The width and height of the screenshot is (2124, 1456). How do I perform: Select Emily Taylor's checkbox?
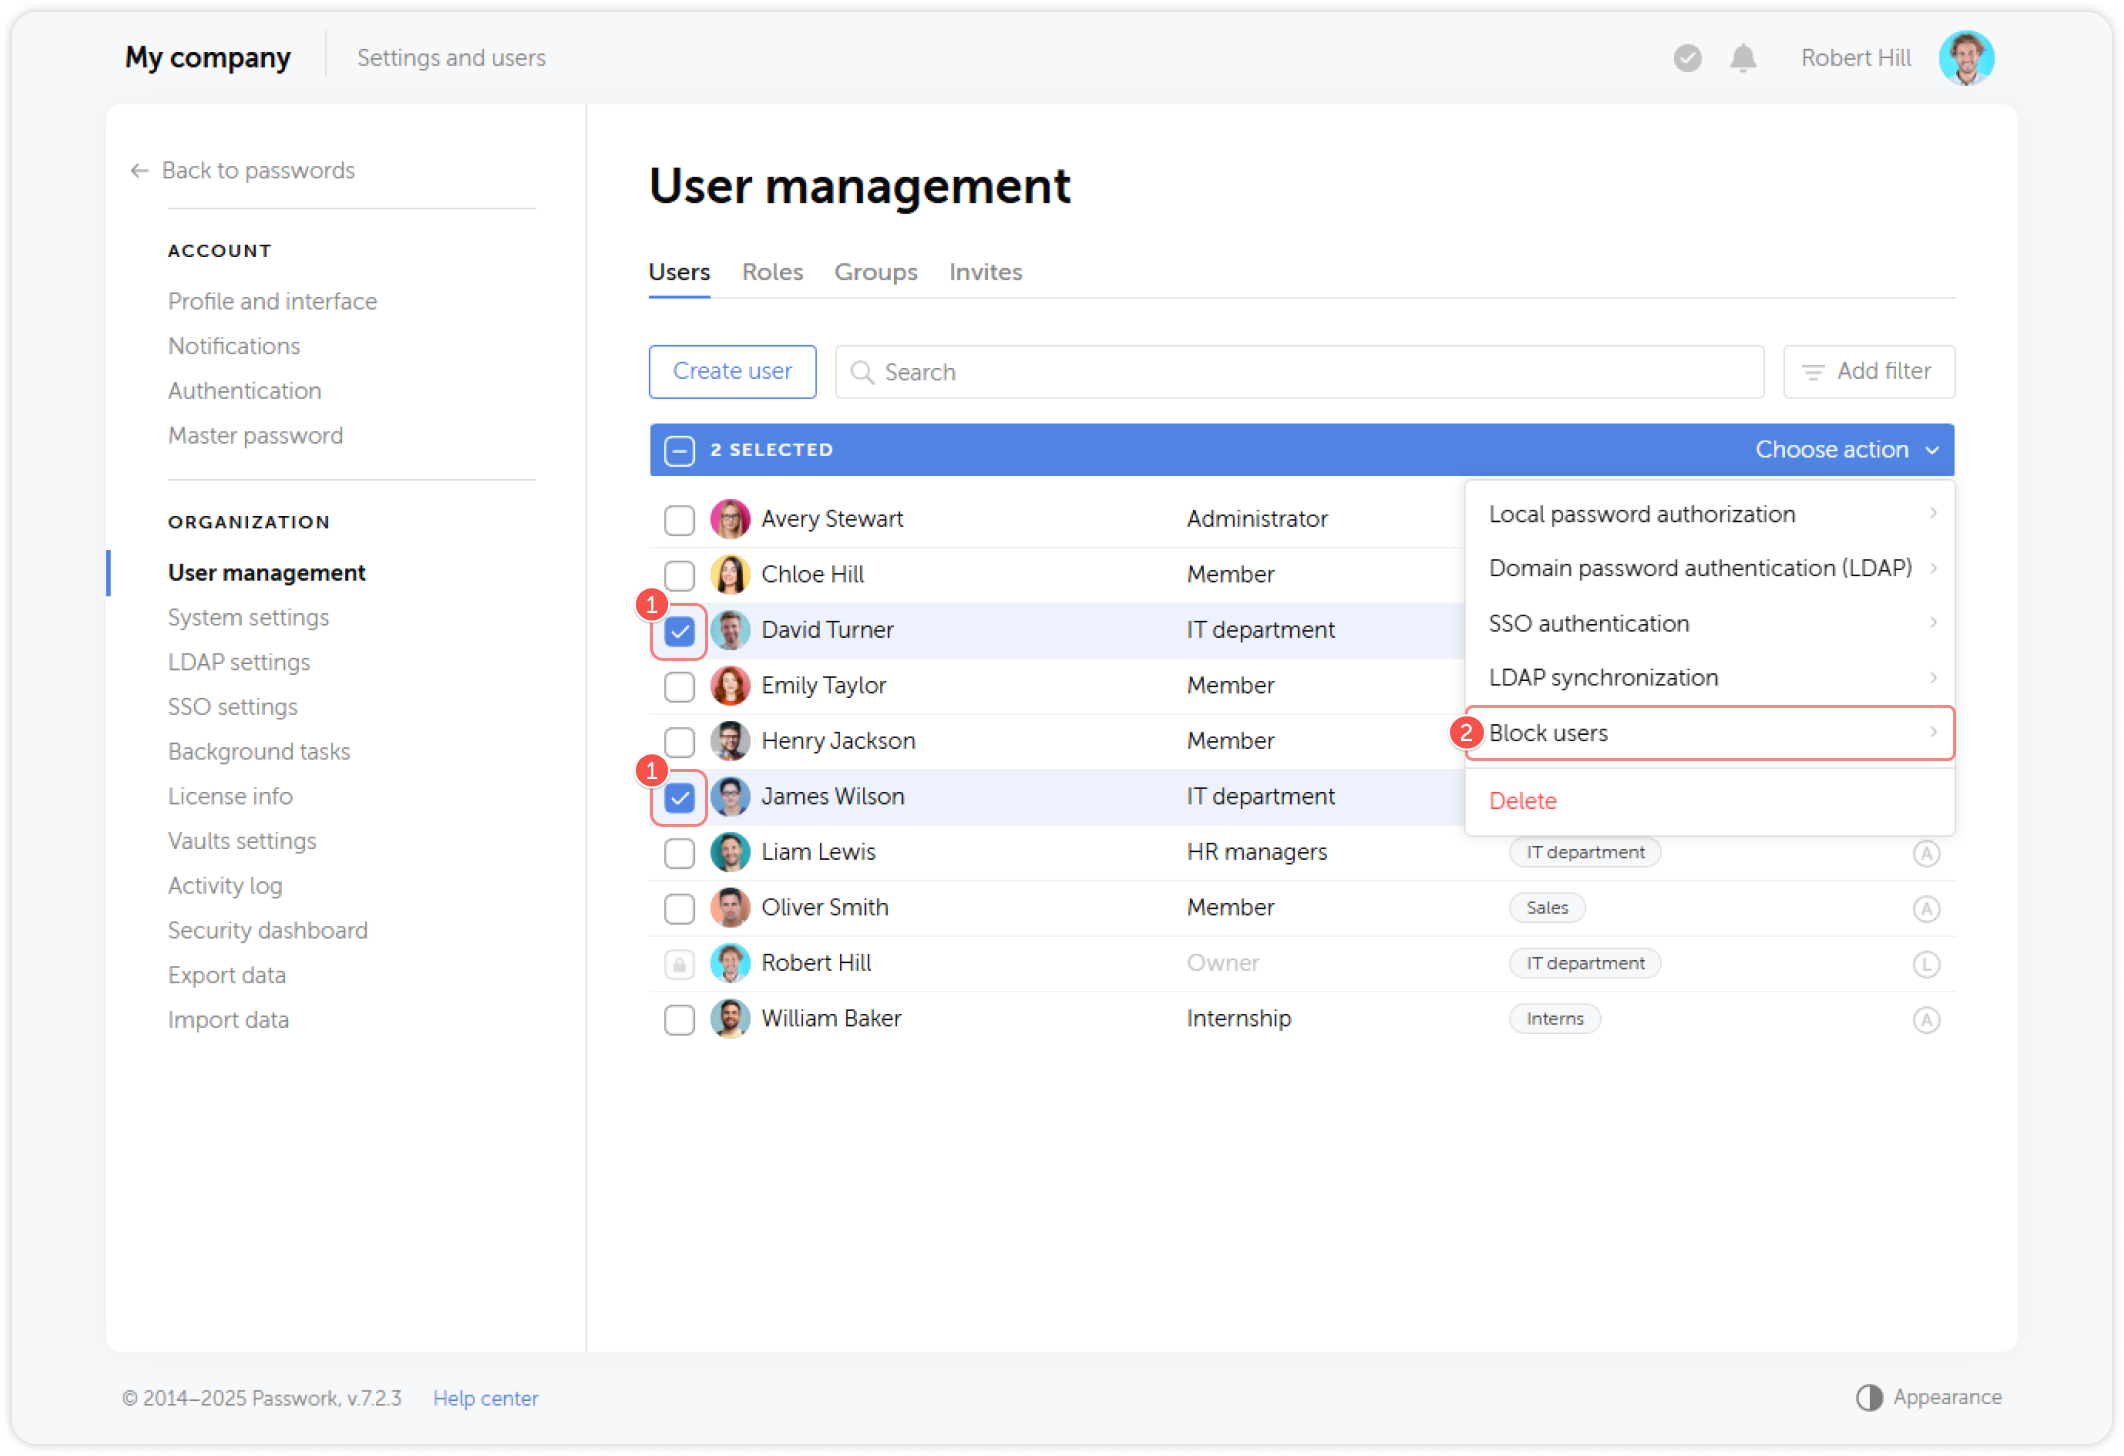click(679, 686)
